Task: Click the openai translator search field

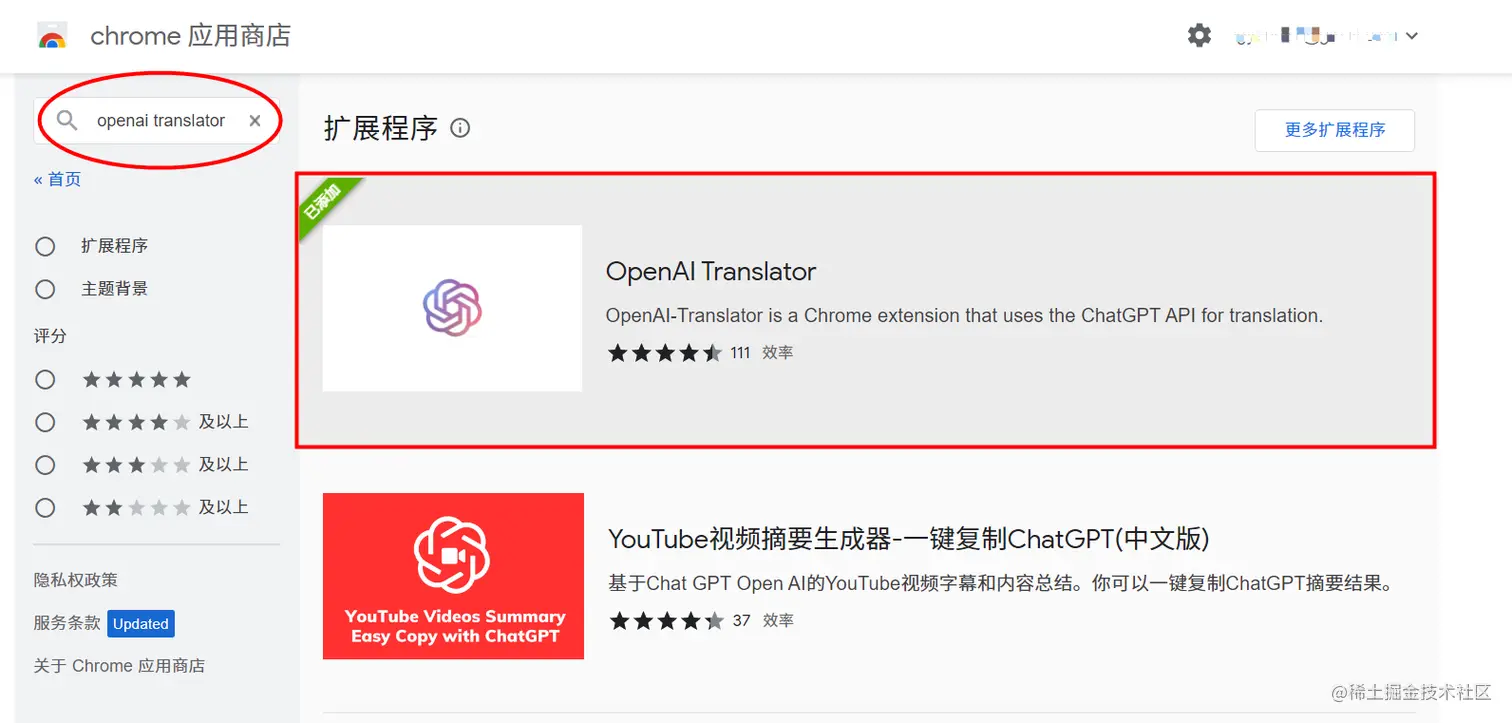Action: coord(160,121)
